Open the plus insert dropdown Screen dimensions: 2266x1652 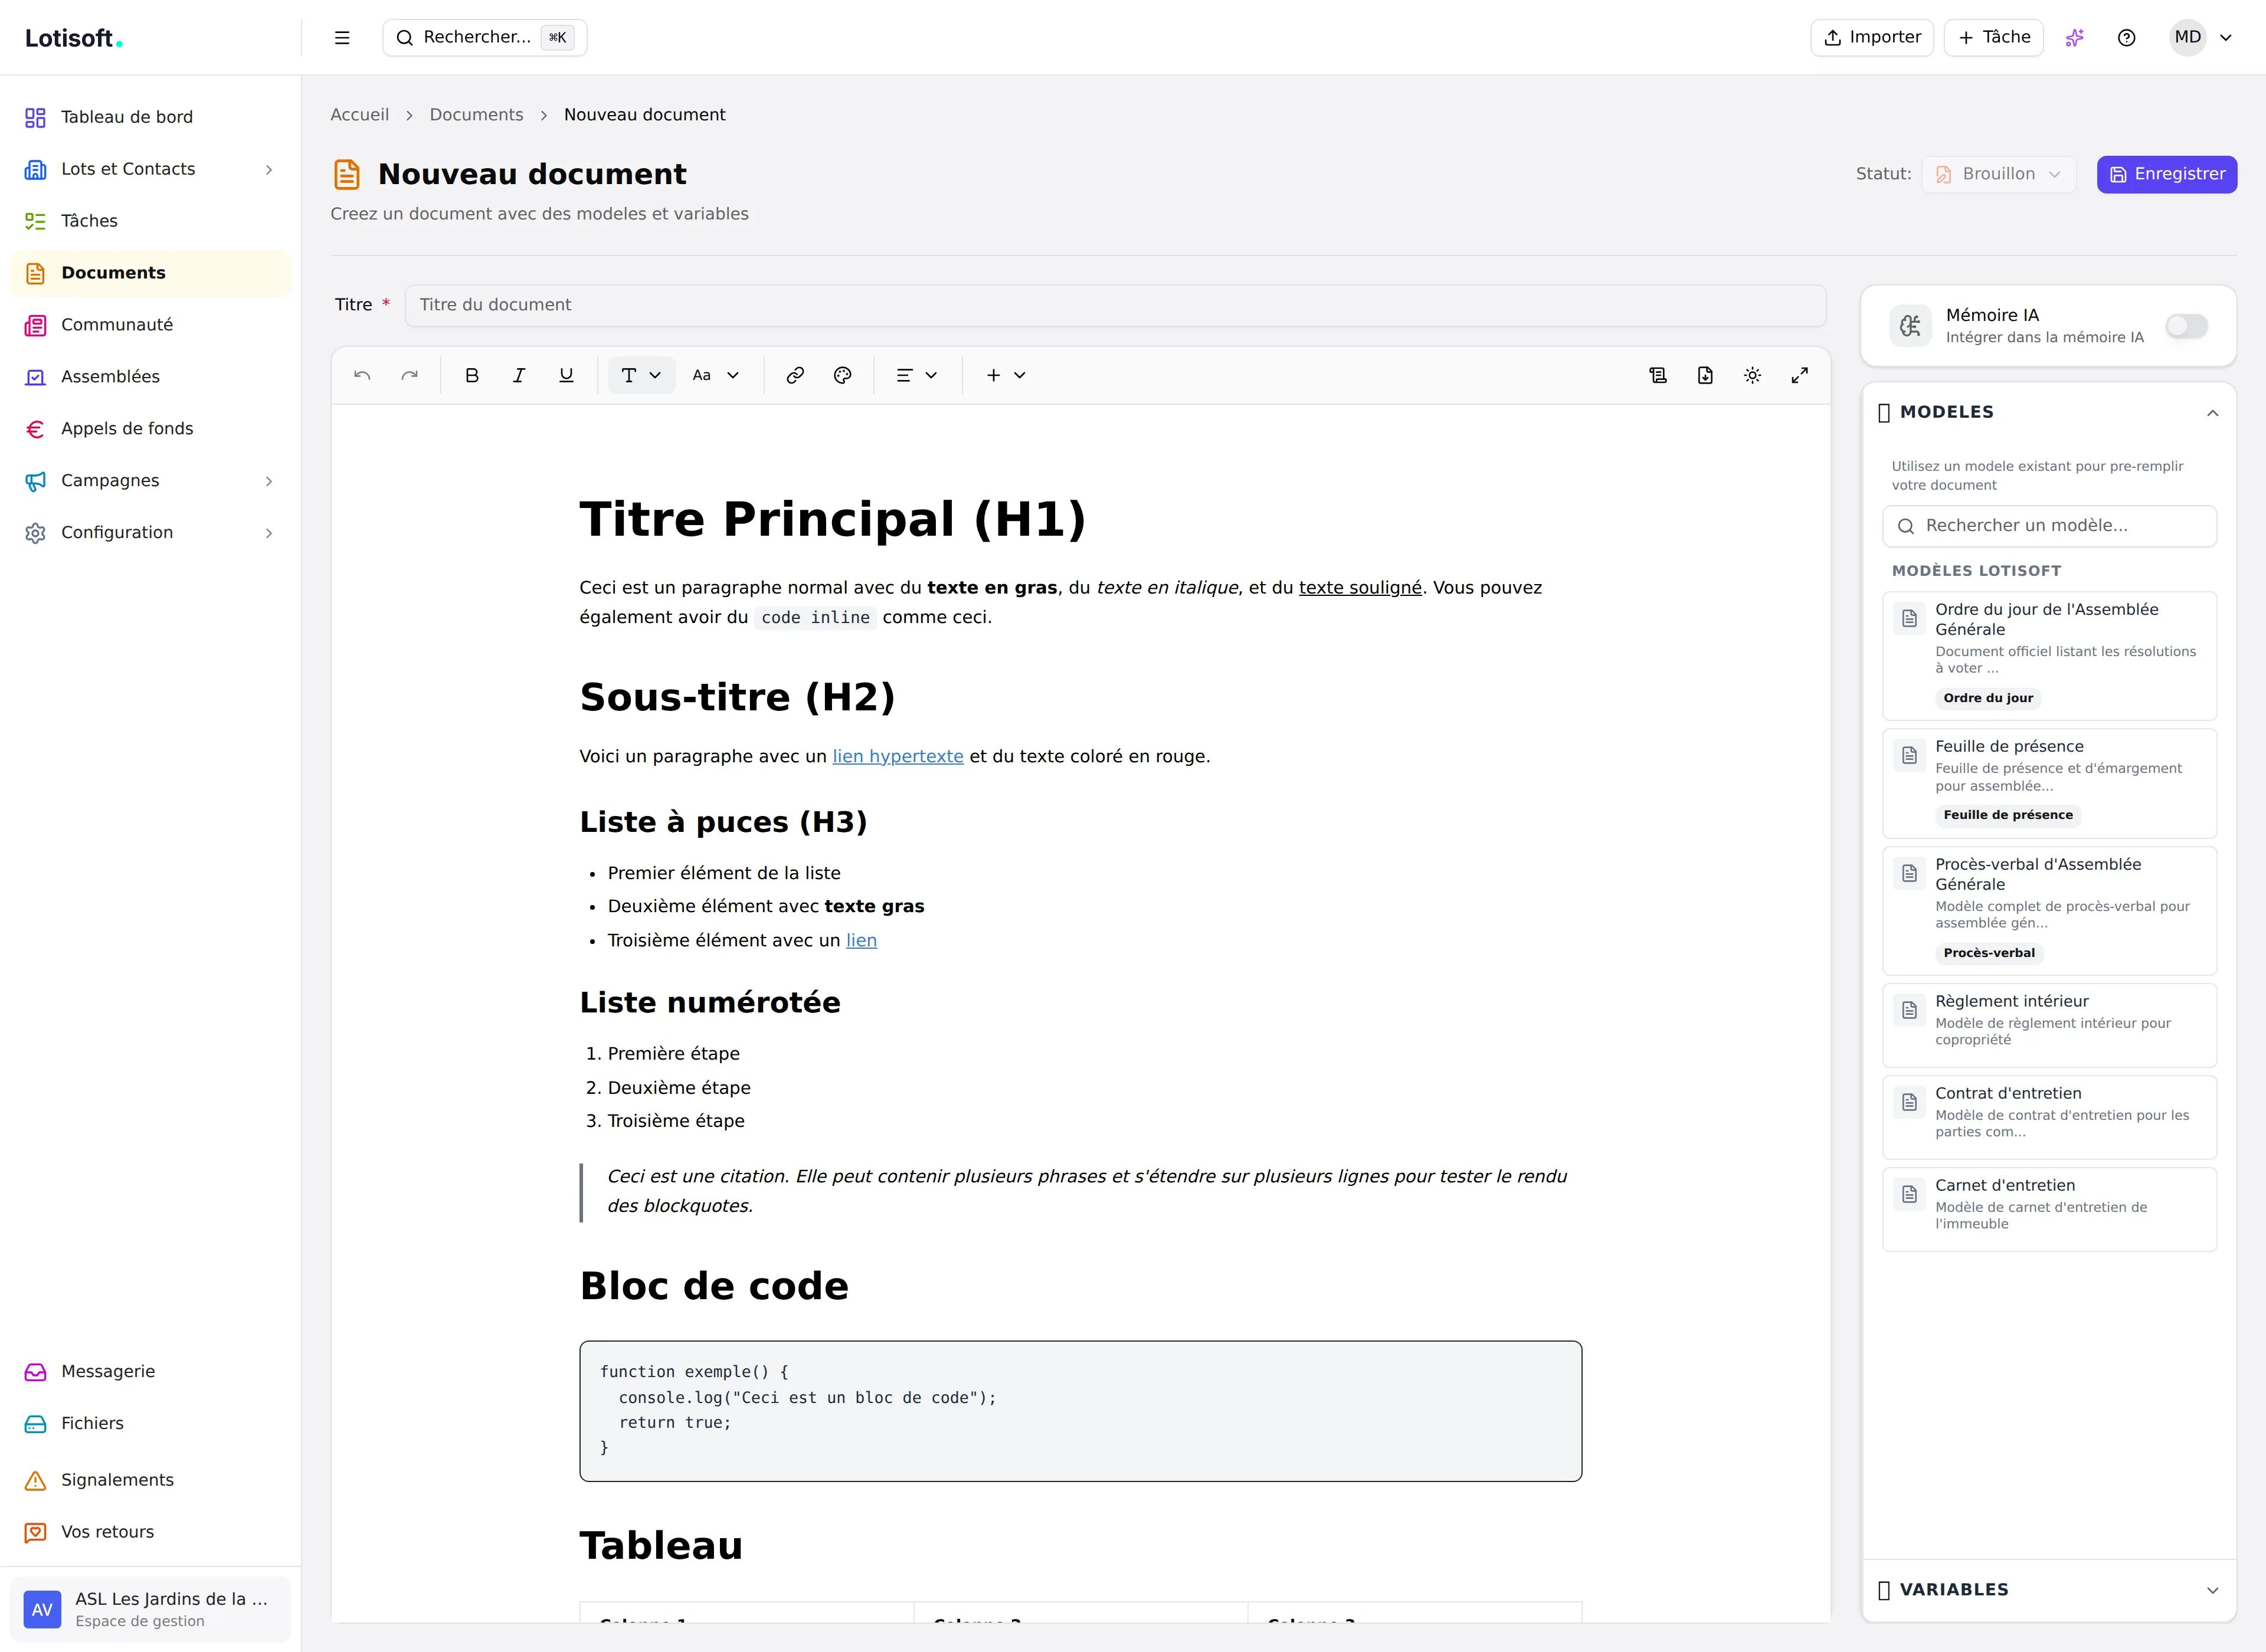coord(1006,375)
